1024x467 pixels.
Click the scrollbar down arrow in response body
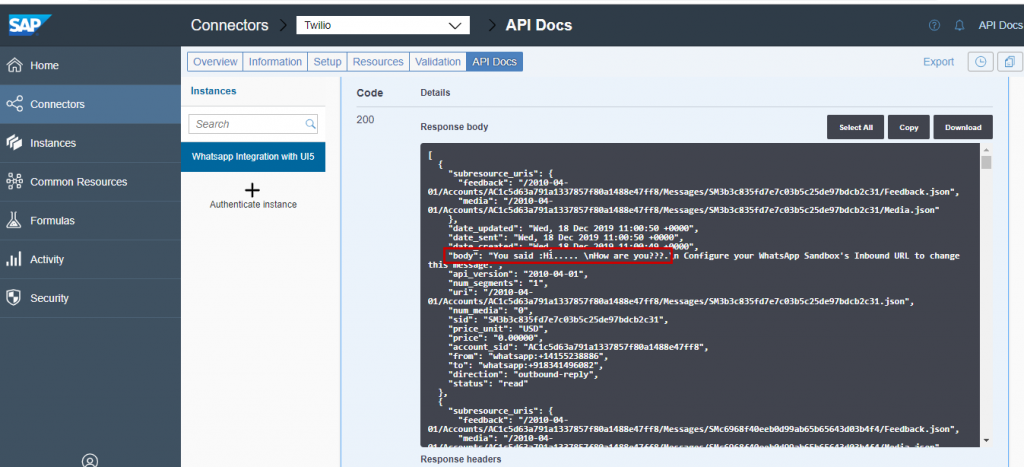pyautogui.click(x=986, y=440)
